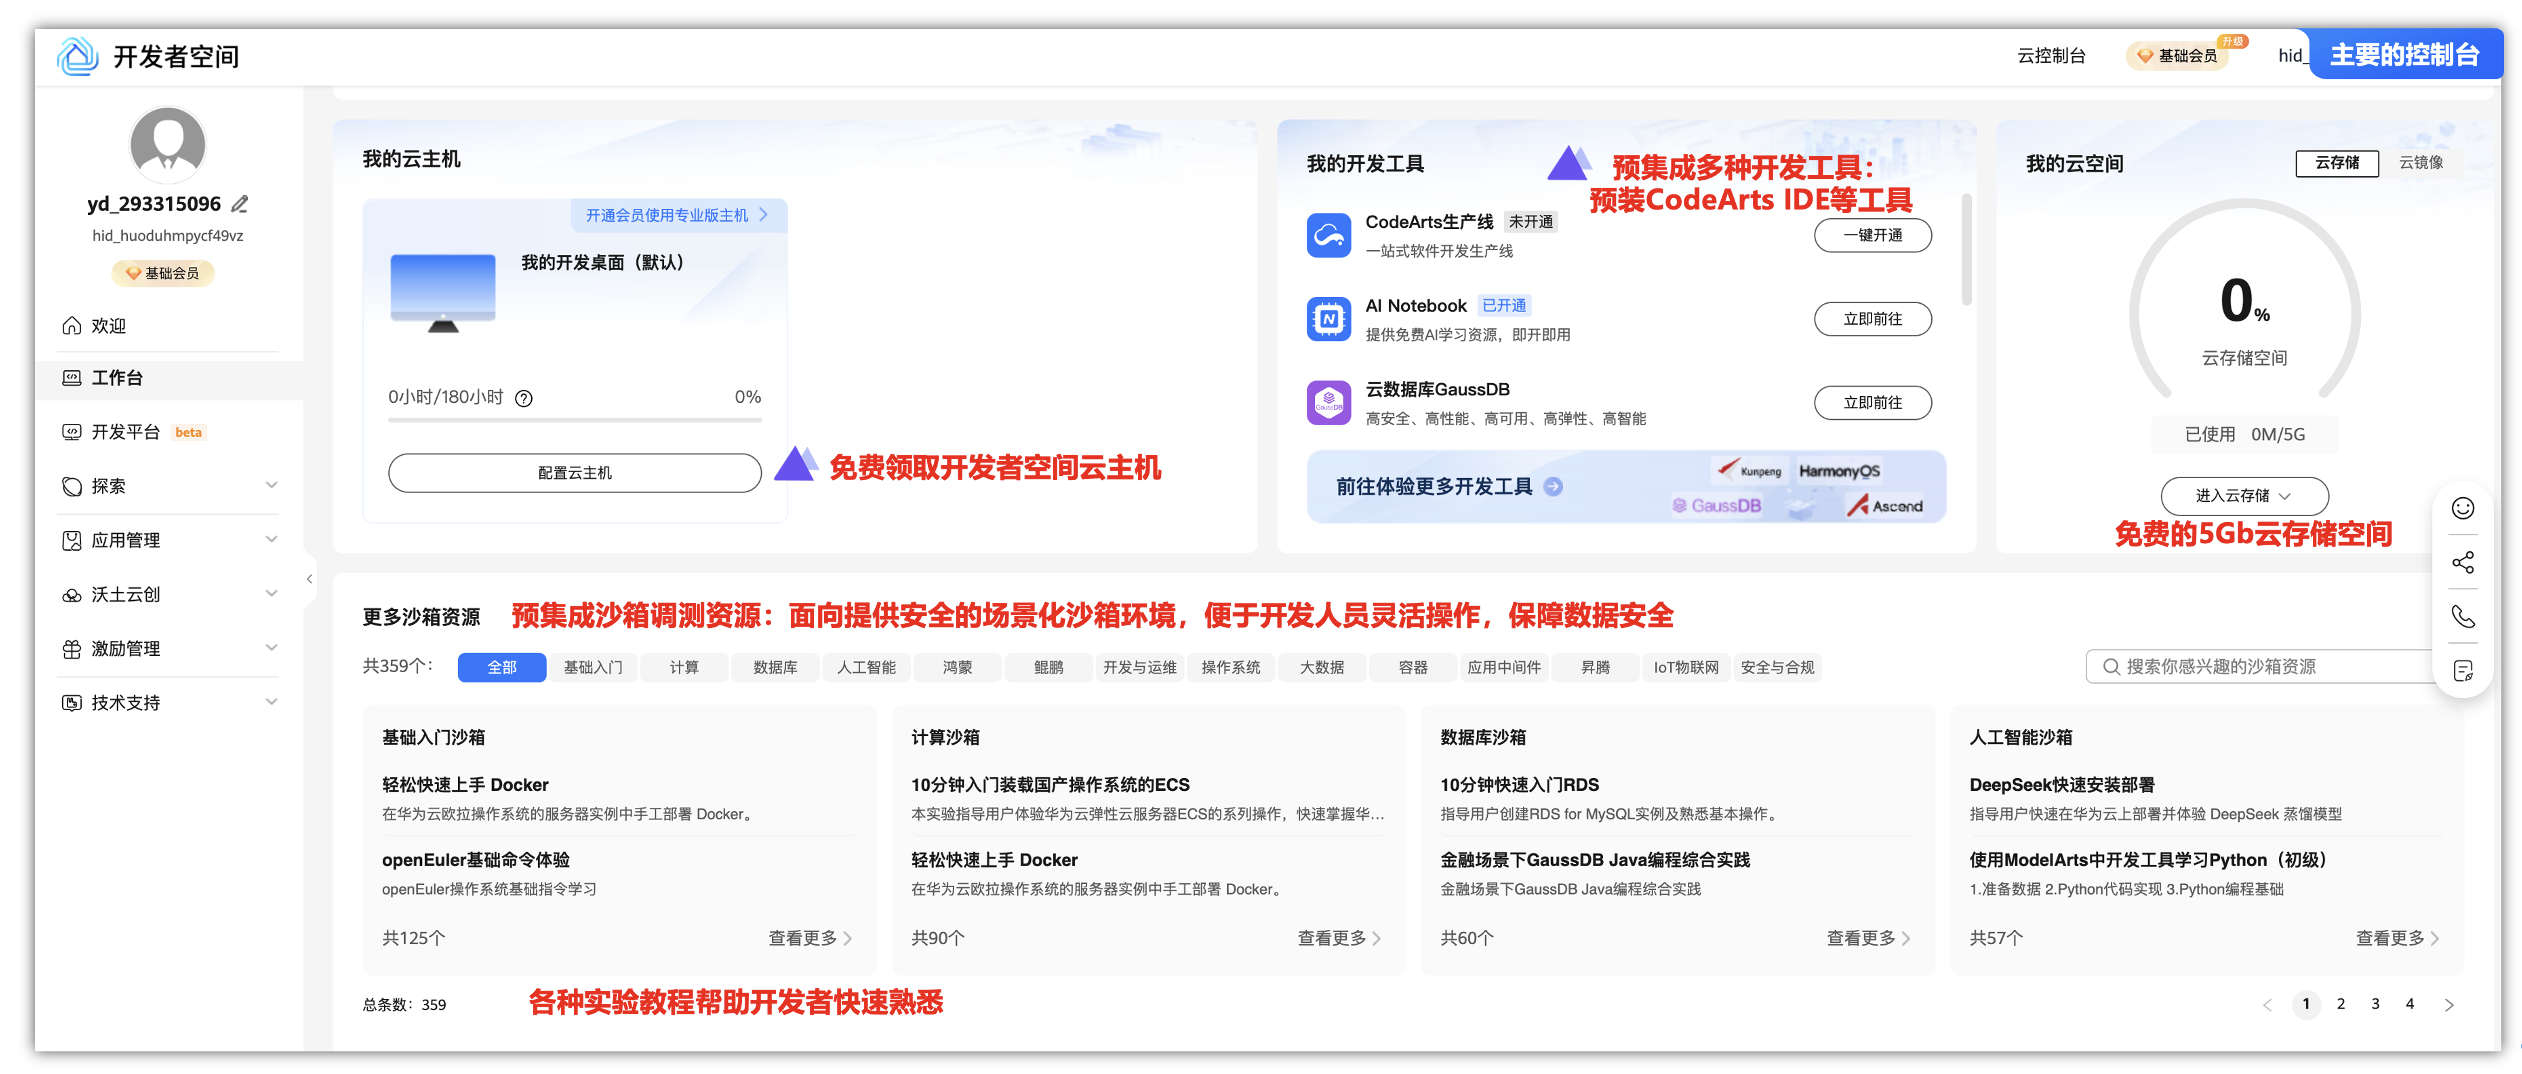Click 查看更多 in 基础入门沙箱 card
Screen dimensions: 2522x1074
point(810,938)
